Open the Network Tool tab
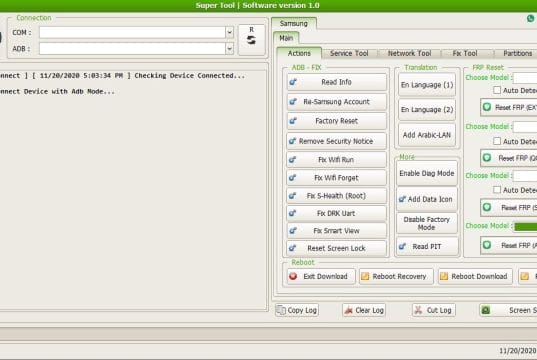This screenshot has width=537, height=360. click(x=409, y=53)
